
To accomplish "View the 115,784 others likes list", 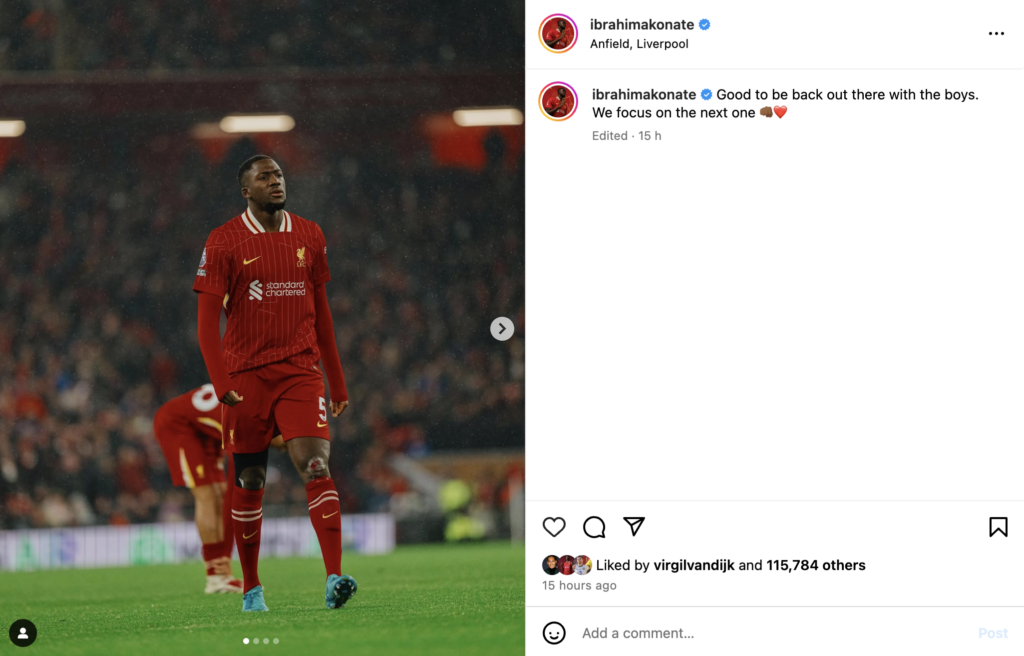I will 816,565.
